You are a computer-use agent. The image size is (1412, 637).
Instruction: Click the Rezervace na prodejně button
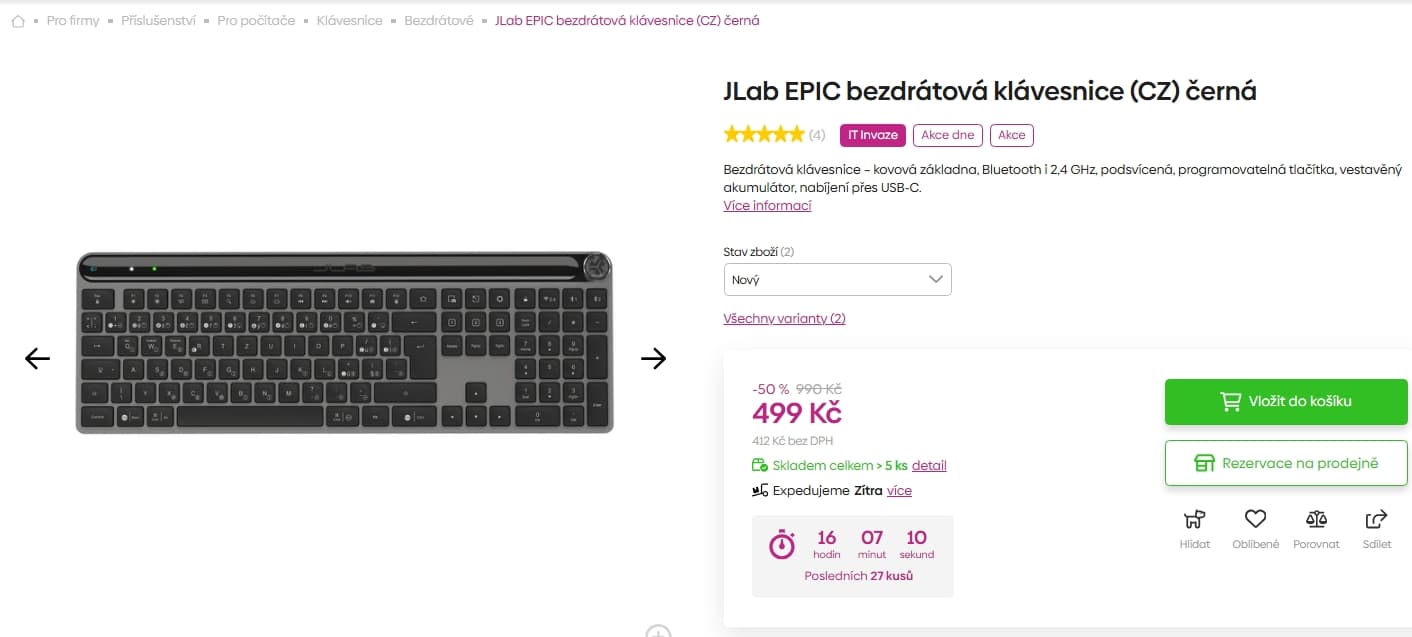tap(1286, 463)
